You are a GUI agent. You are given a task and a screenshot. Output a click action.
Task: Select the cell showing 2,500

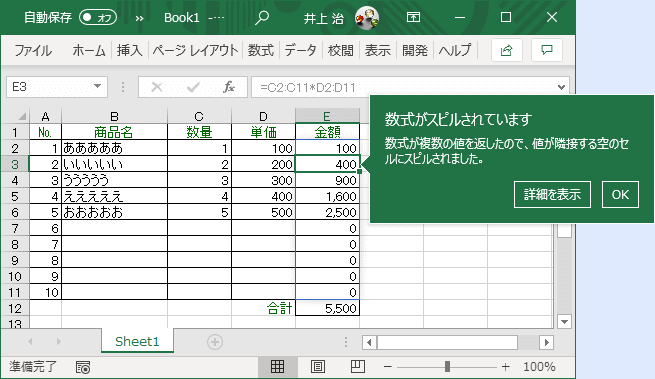(327, 212)
